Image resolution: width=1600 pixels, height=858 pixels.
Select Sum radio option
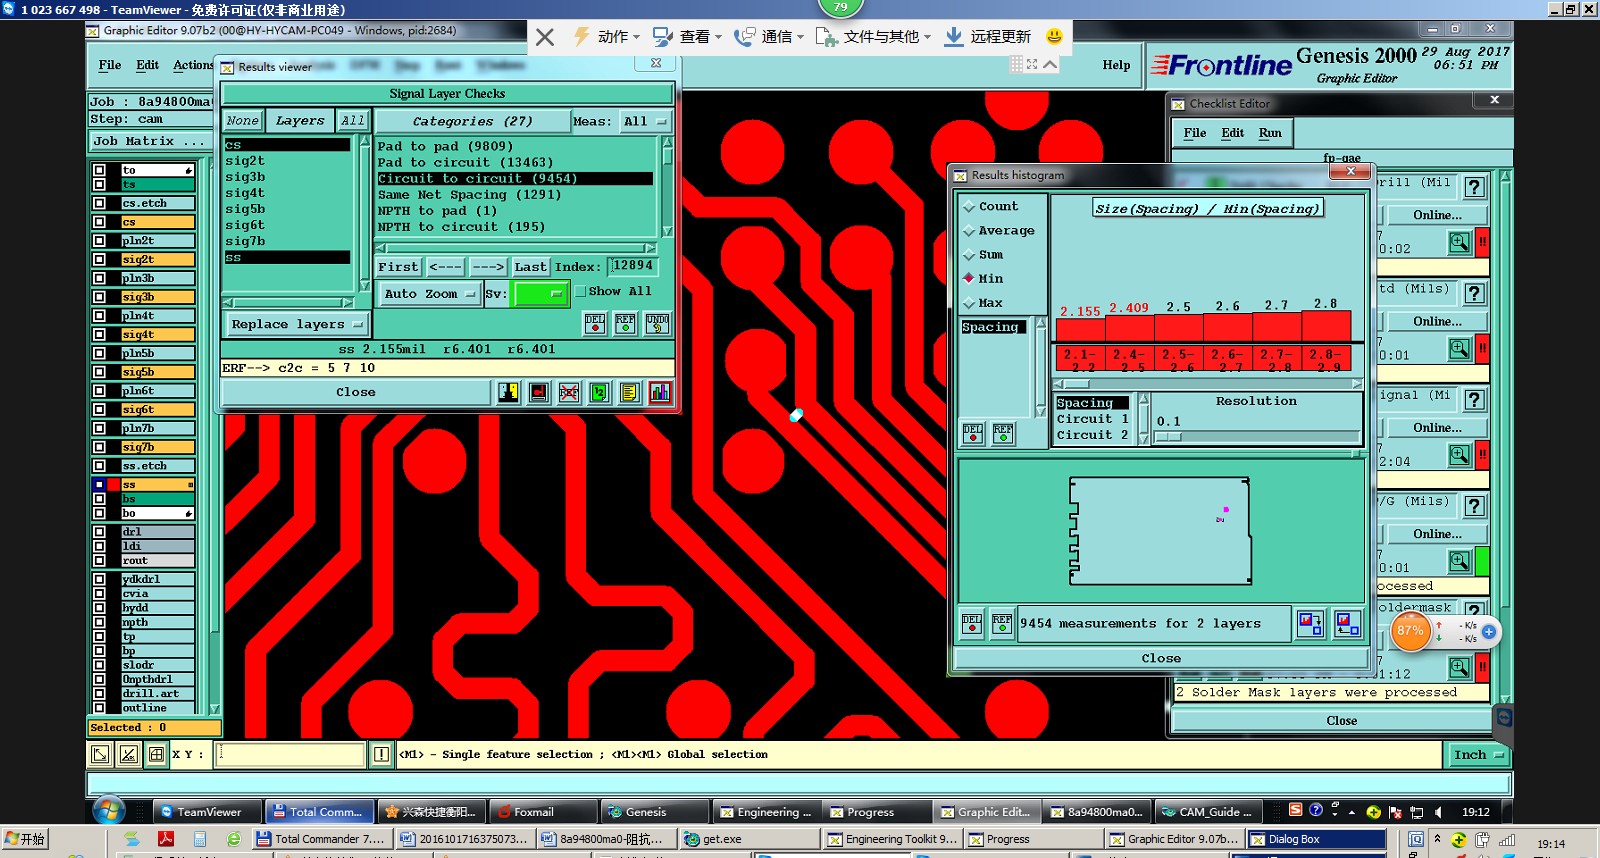968,255
